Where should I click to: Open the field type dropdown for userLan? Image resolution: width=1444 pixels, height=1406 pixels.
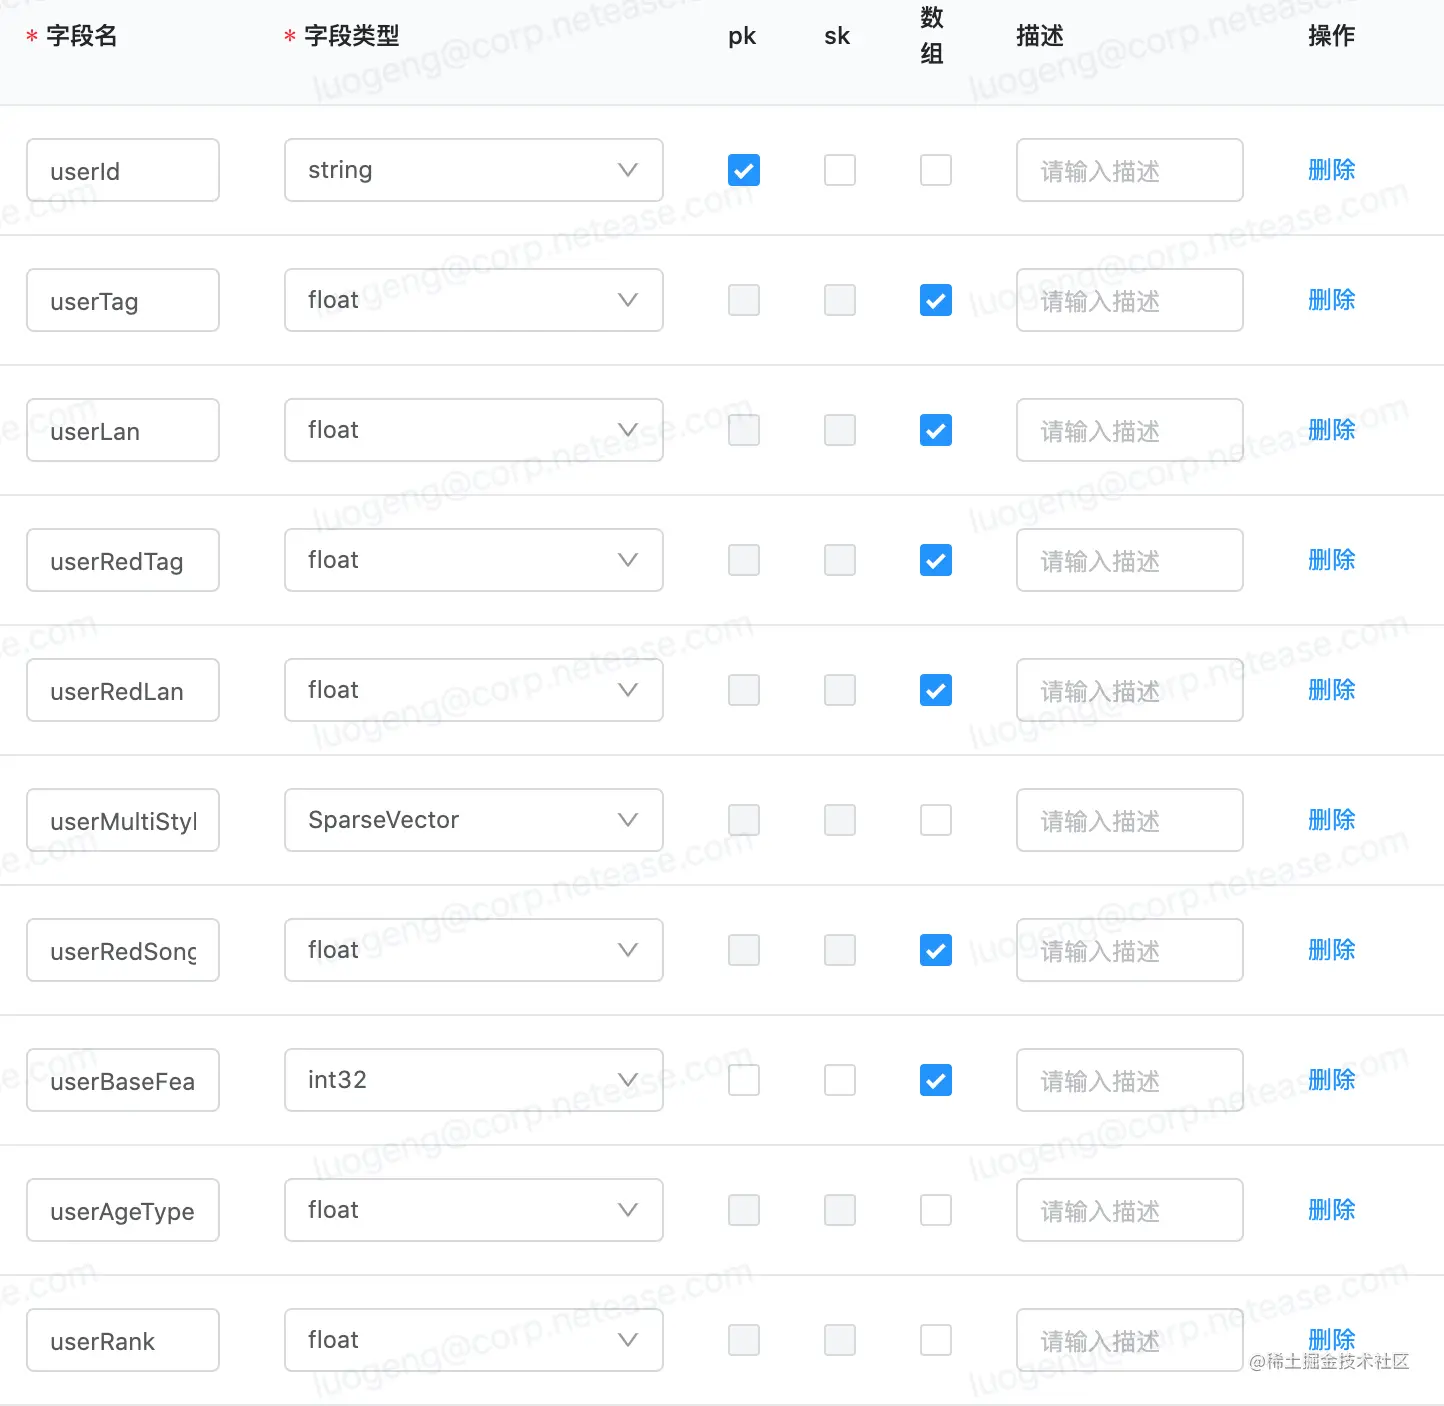point(474,430)
